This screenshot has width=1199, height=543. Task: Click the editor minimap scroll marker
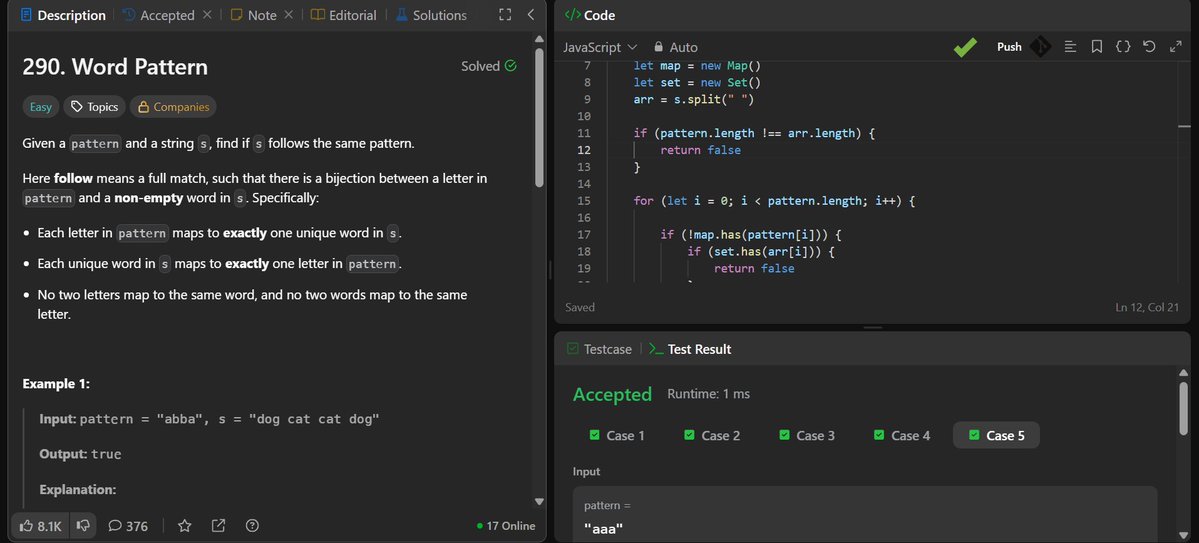pos(1184,126)
